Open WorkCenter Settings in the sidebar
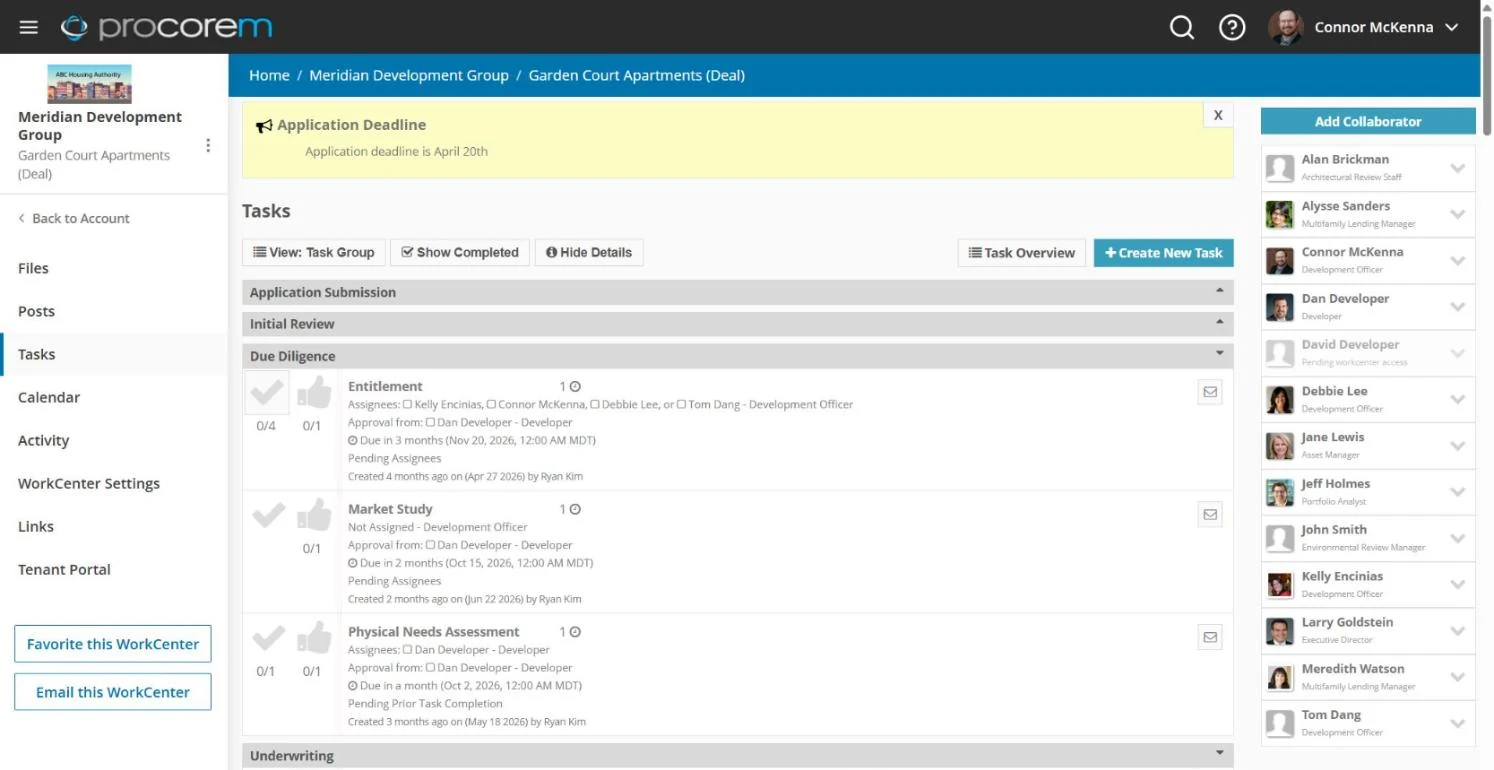1494x770 pixels. (x=89, y=483)
